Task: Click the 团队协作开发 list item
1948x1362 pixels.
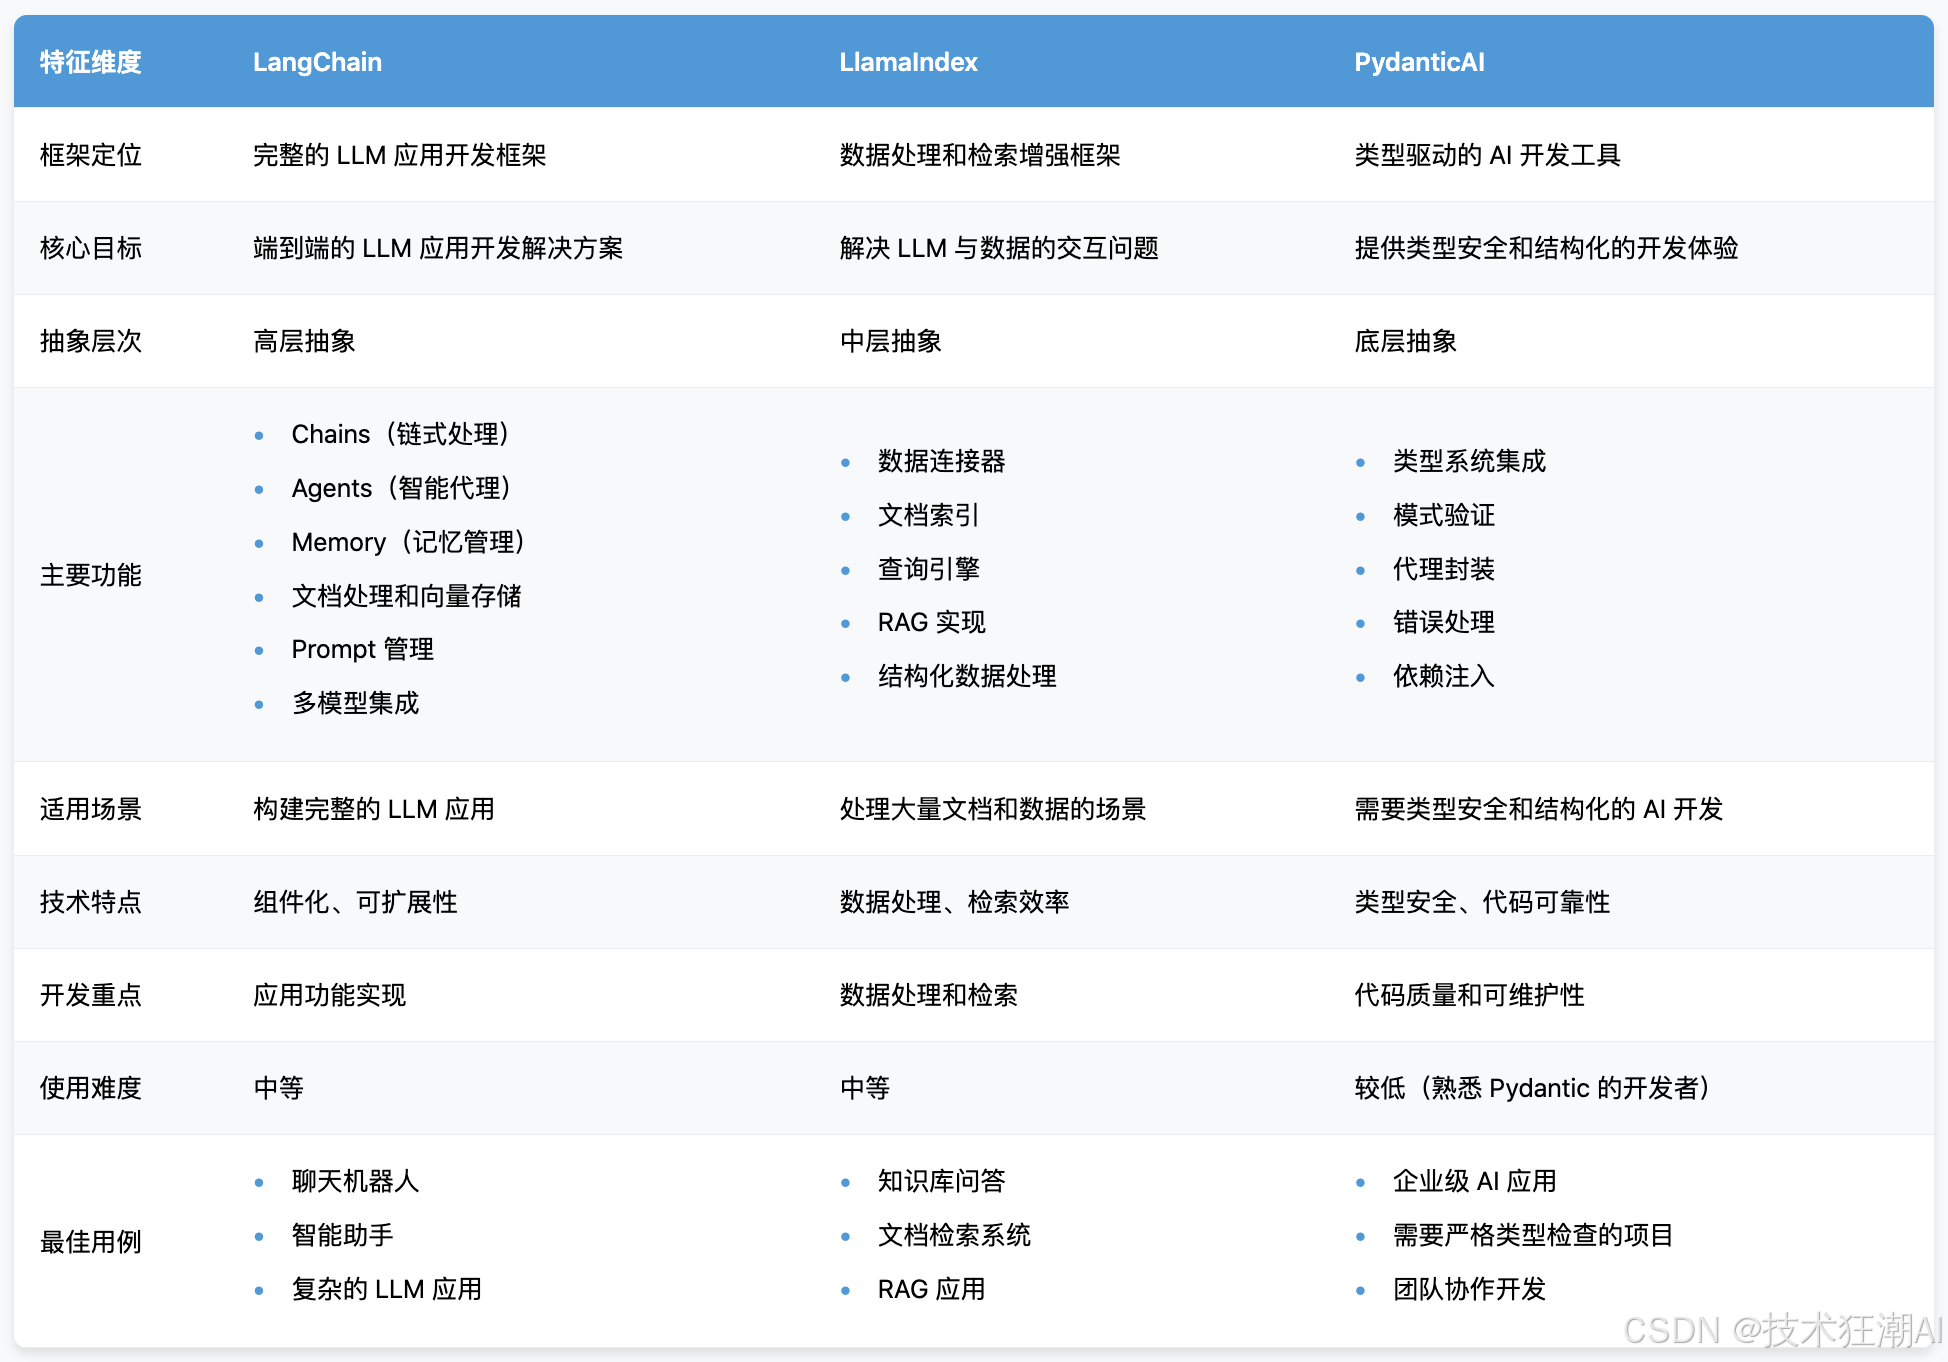Action: pos(1469,1289)
